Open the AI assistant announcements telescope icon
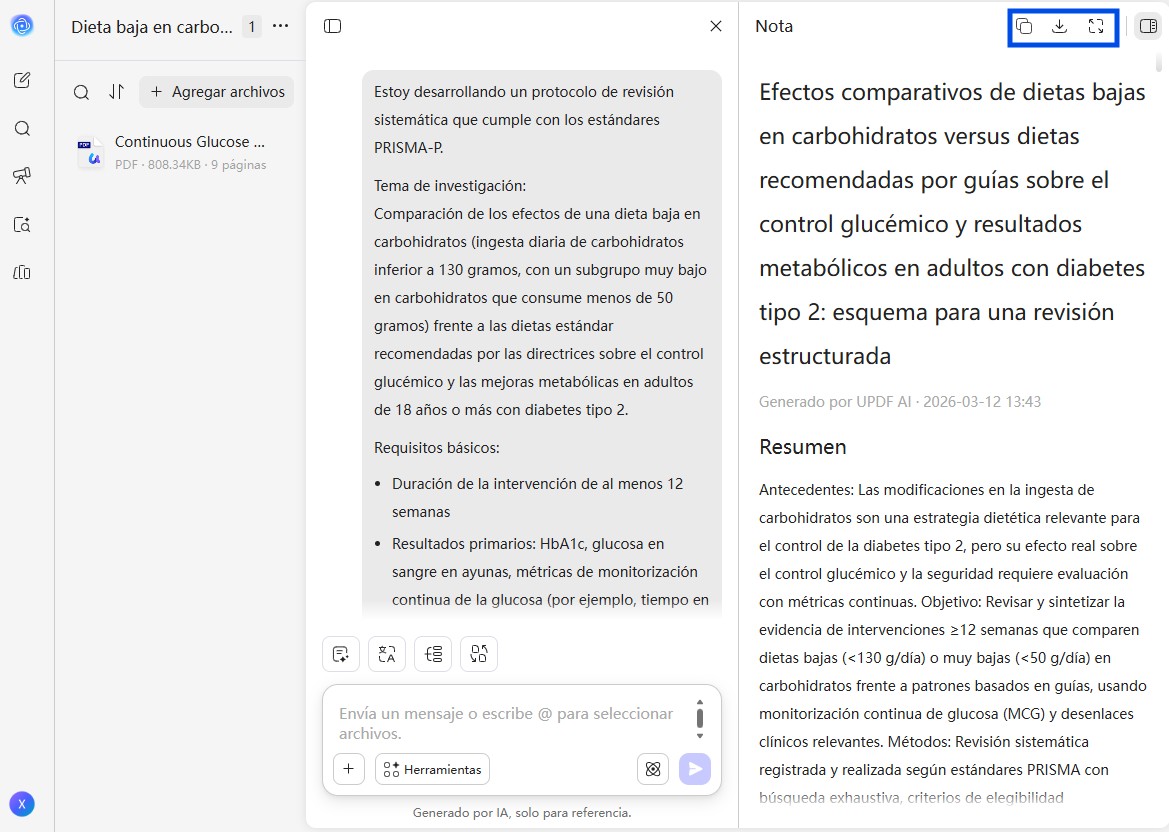 pyautogui.click(x=22, y=176)
